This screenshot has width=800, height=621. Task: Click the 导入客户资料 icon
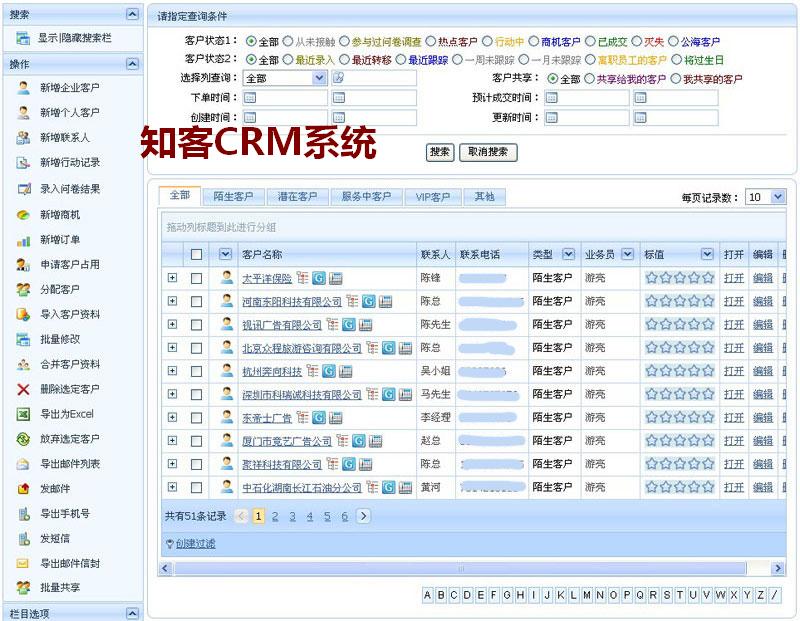click(x=23, y=314)
